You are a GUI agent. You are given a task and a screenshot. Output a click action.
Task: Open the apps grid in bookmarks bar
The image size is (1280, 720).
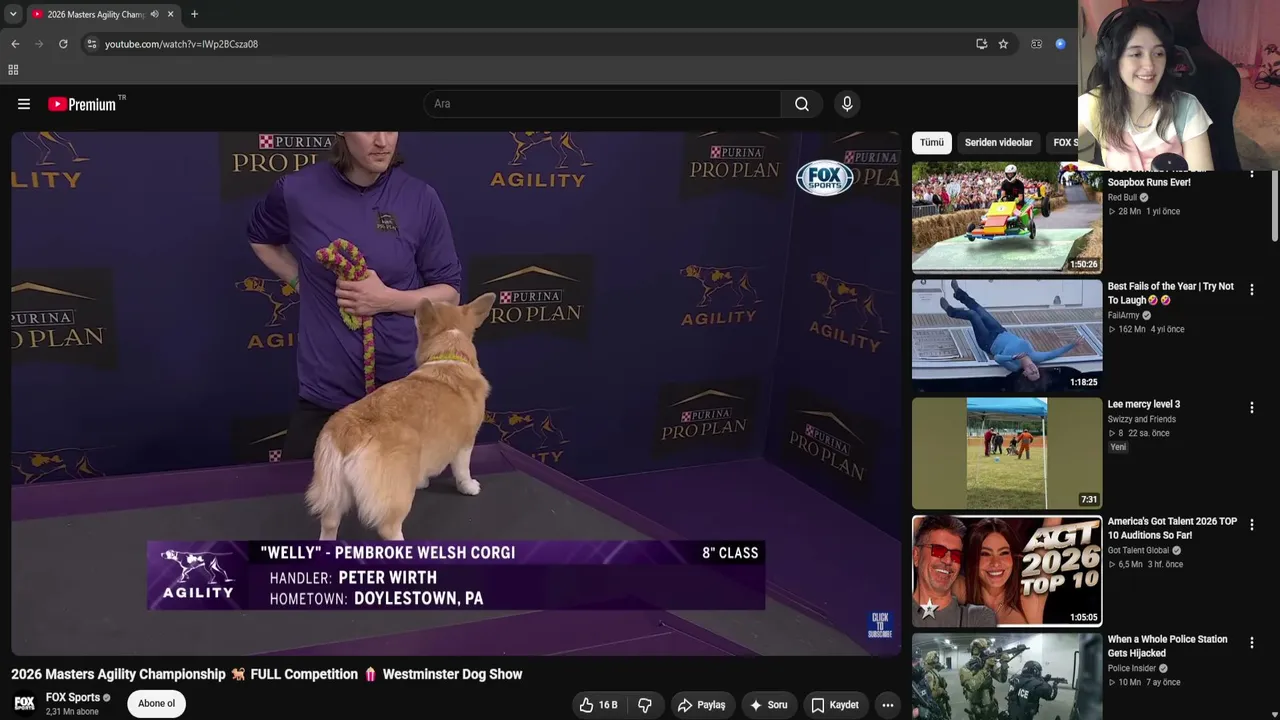(13, 70)
